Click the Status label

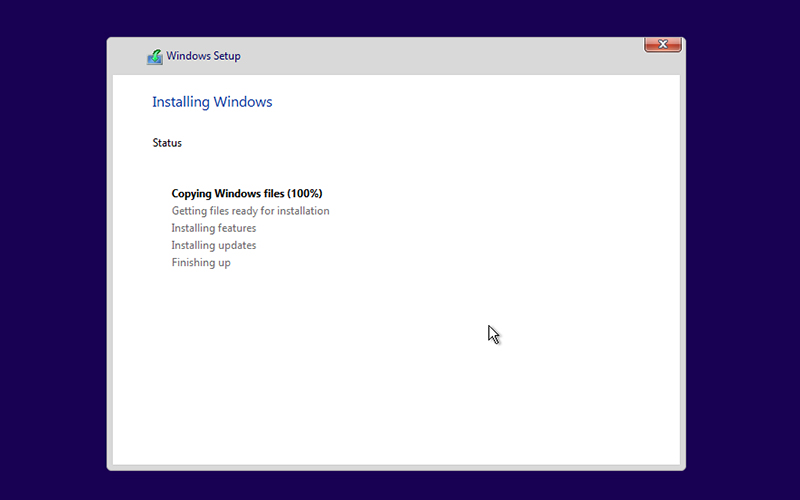pos(167,143)
